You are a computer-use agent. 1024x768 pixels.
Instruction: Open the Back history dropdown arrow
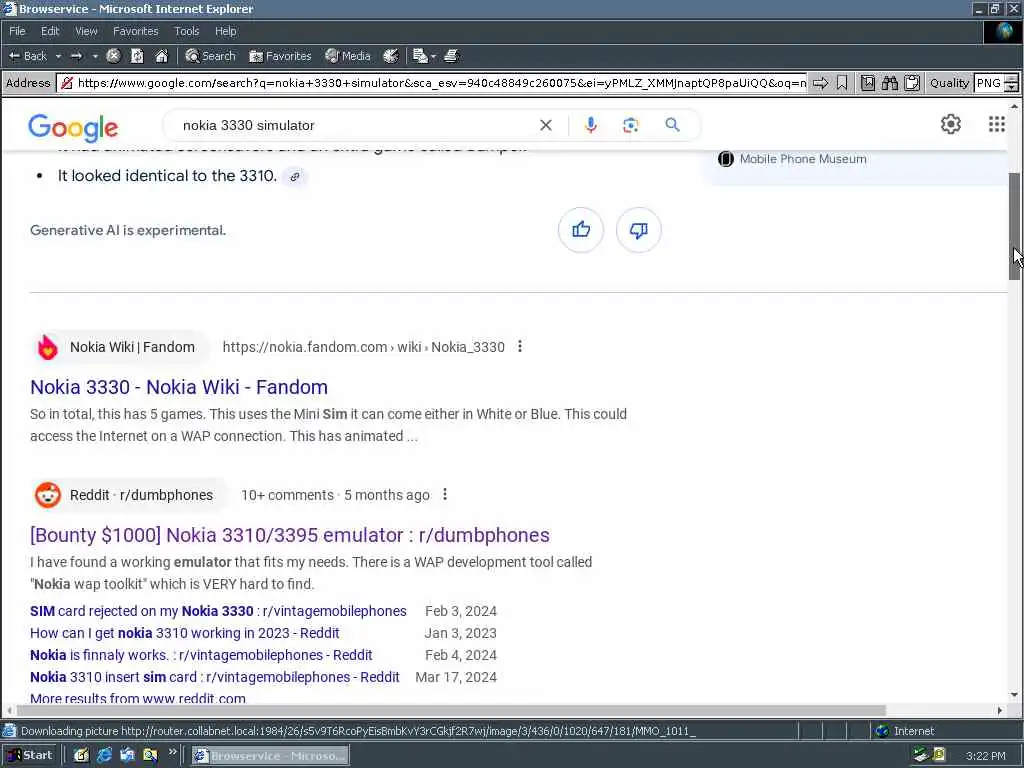(x=58, y=56)
